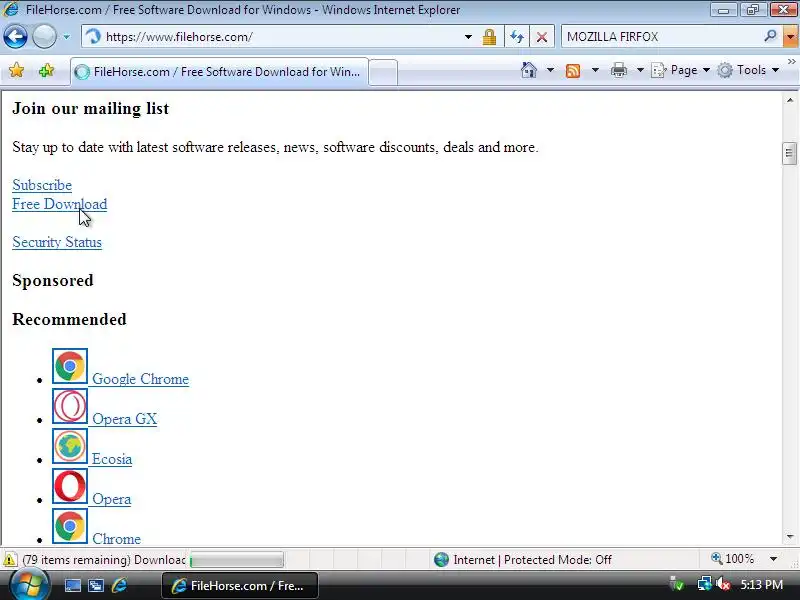
Task: Expand the address bar history dropdown
Action: coord(468,37)
